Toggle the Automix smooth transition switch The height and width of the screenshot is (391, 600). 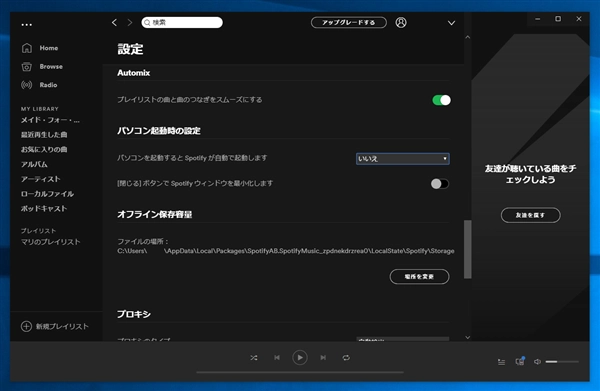pyautogui.click(x=441, y=100)
